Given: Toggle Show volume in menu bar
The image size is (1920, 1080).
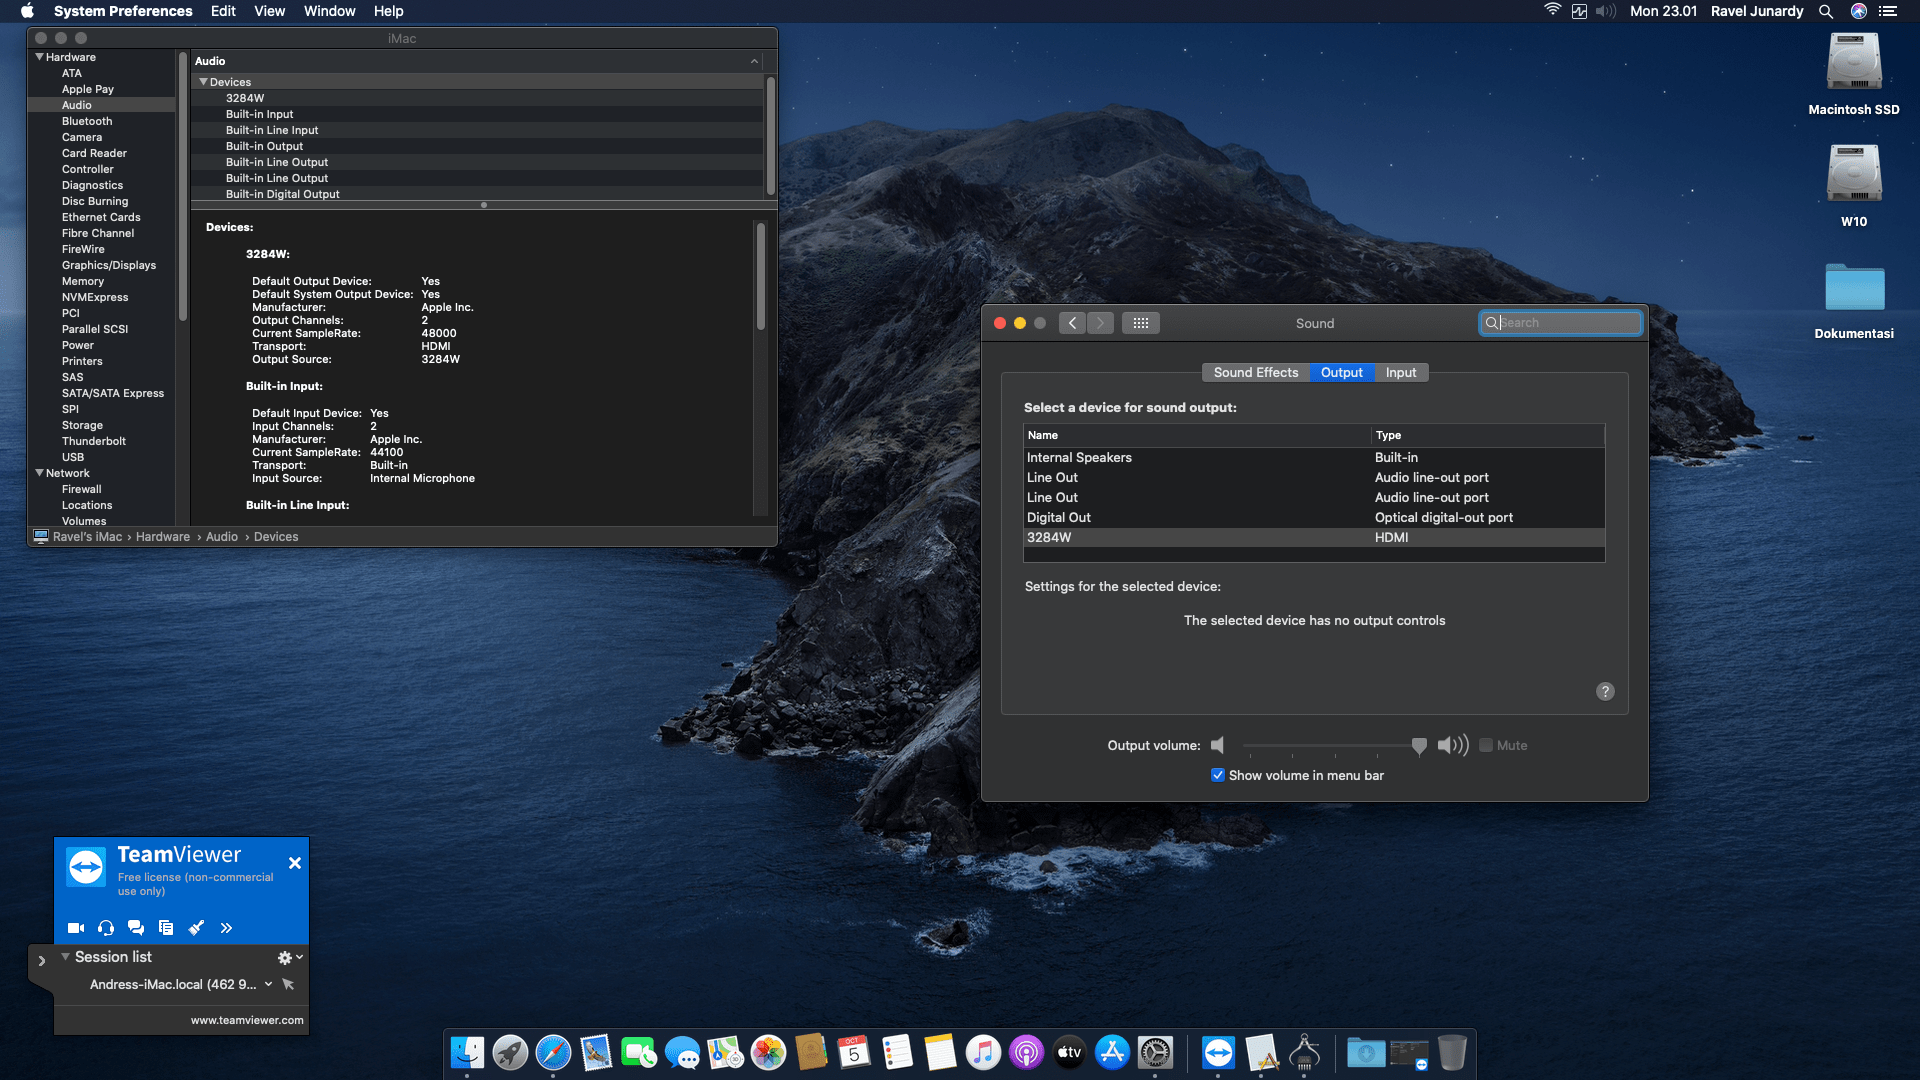Looking at the screenshot, I should point(1218,776).
